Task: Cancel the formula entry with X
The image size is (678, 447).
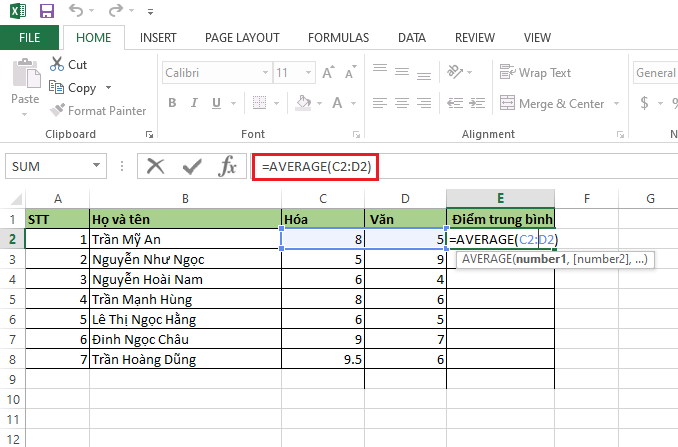Action: click(155, 166)
